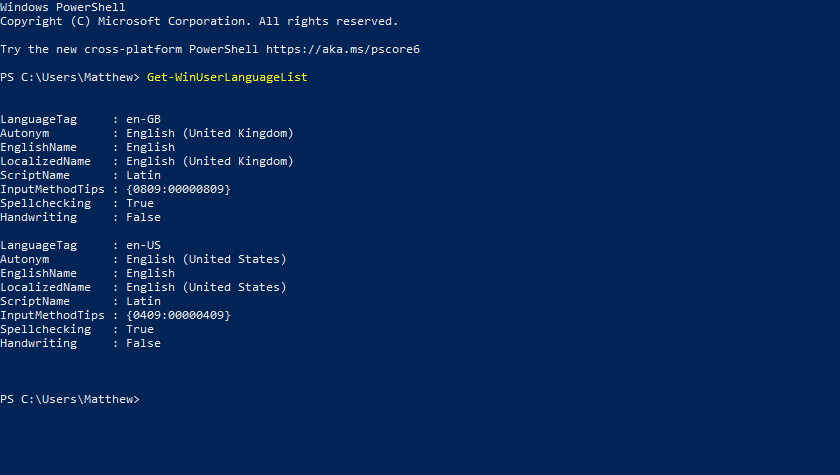Screen dimensions: 840x475
Task: Click the input method tip {0409:00000409}
Action: [178, 315]
